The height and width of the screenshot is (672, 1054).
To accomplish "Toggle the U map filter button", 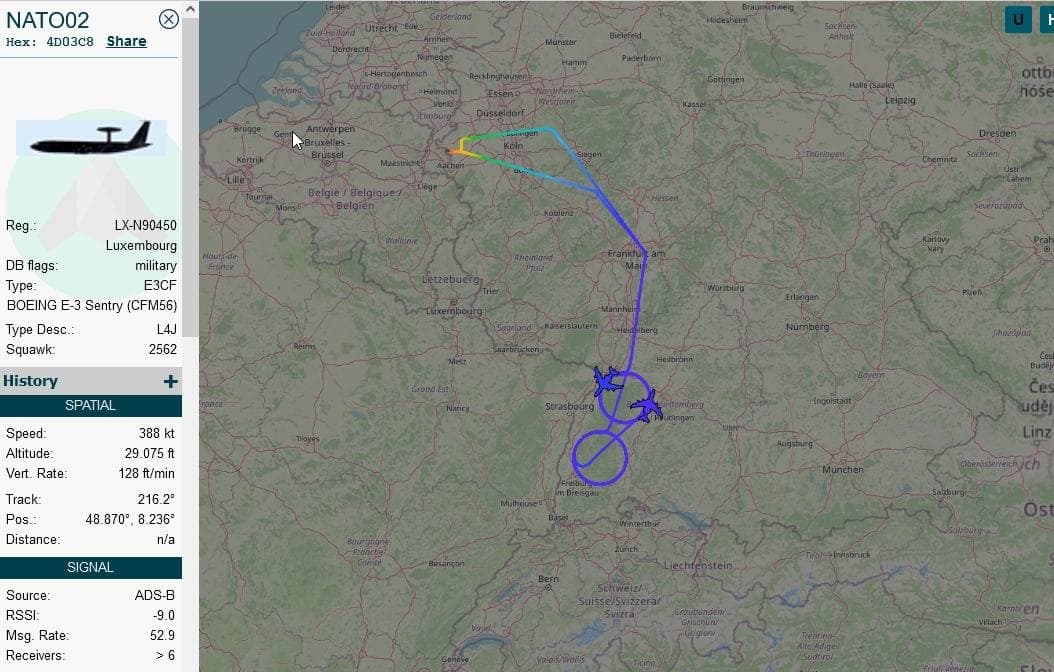I will (x=1018, y=19).
